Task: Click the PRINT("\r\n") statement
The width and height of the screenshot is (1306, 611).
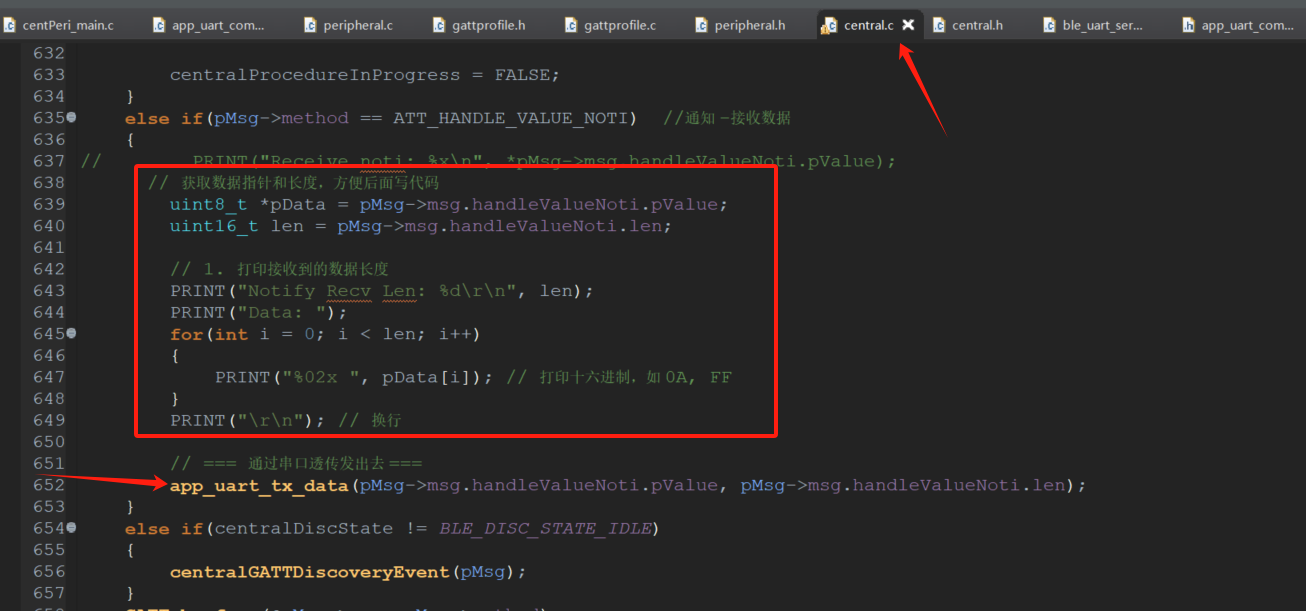Action: [248, 420]
